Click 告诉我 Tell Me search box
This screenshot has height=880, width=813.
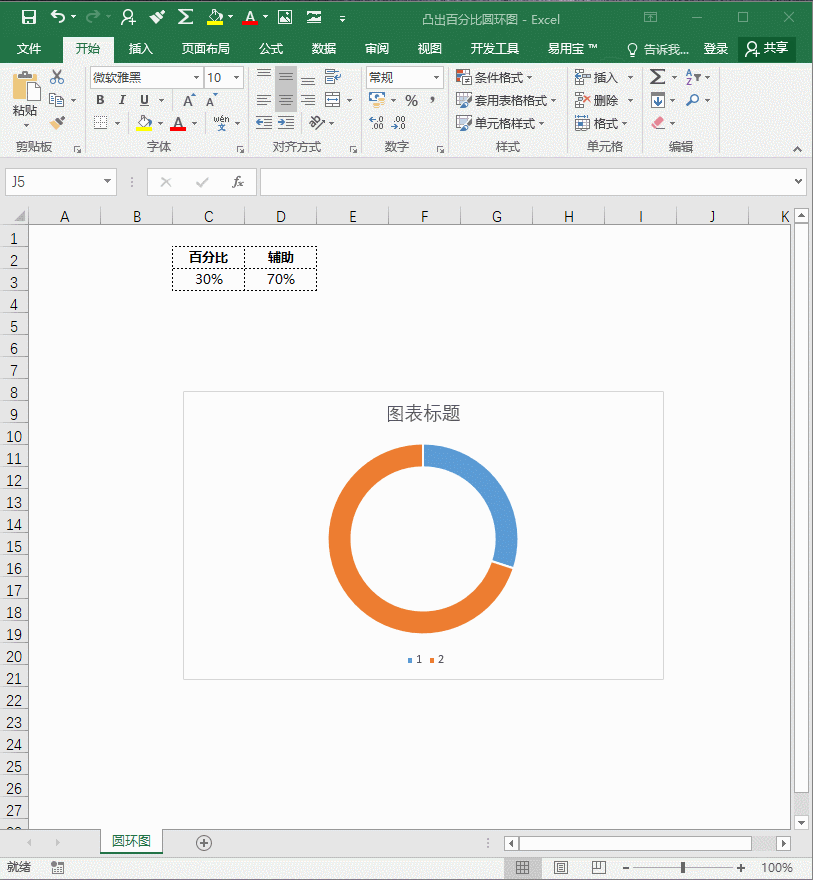(658, 49)
